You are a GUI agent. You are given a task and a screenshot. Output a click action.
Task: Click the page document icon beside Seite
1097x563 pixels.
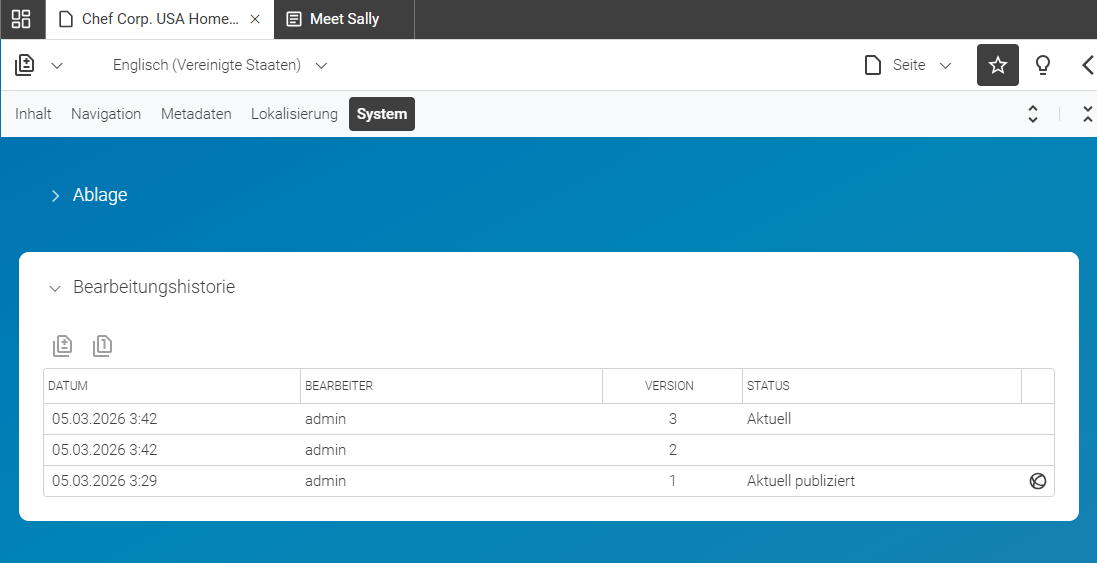[x=872, y=65]
